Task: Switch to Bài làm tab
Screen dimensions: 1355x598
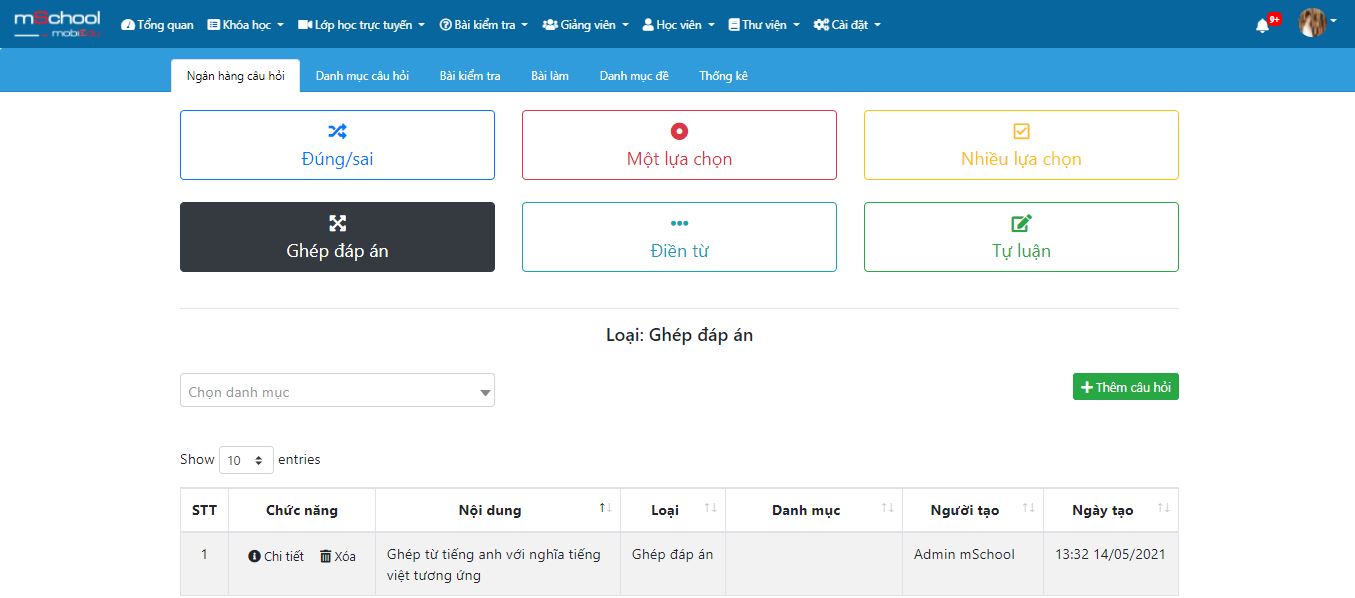Action: click(x=550, y=76)
